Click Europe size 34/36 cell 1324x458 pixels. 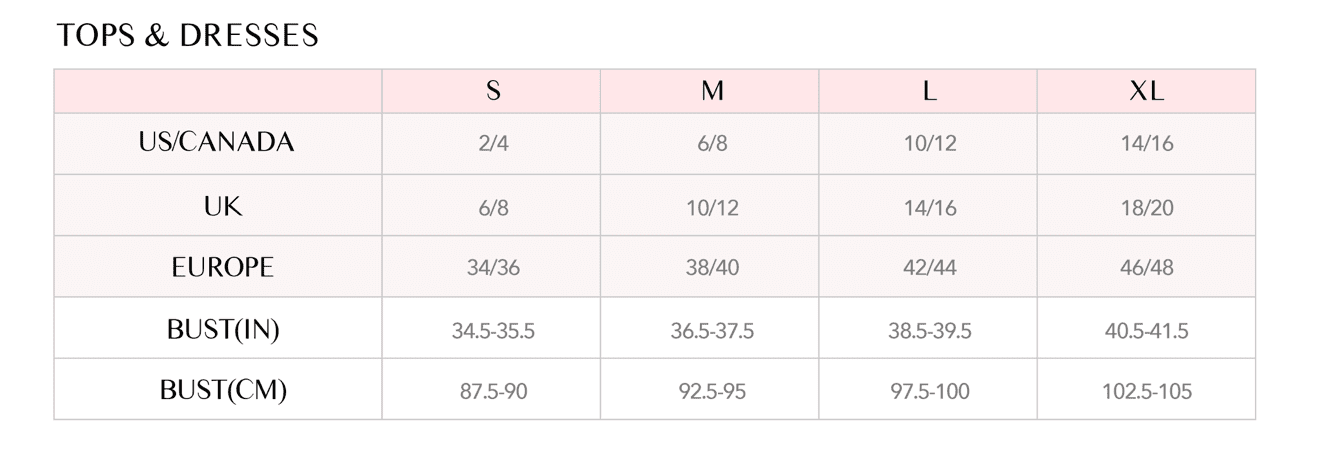pos(493,268)
